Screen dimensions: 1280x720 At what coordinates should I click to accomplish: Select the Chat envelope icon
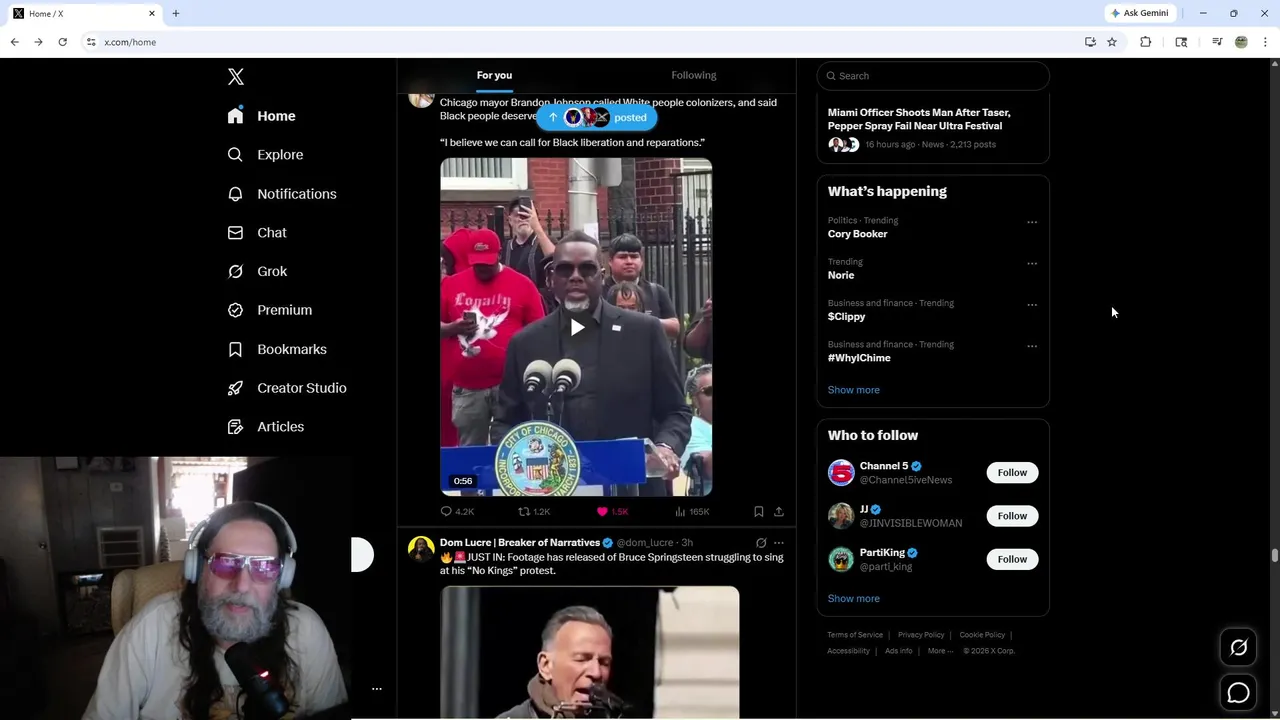[x=235, y=233]
